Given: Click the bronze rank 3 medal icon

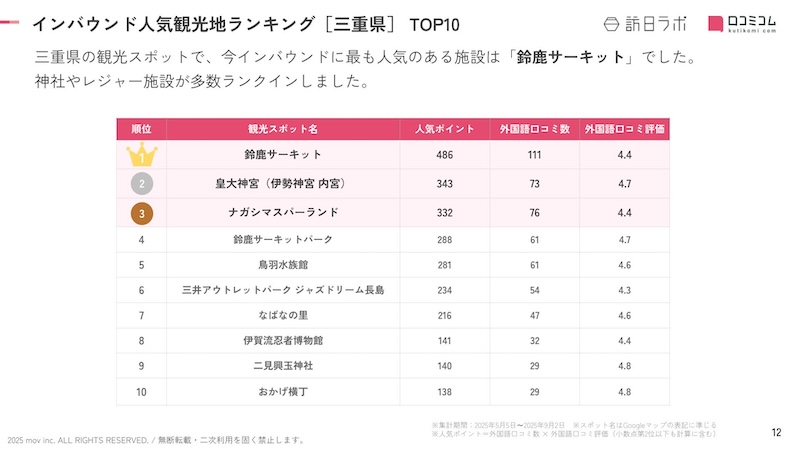Looking at the screenshot, I should point(142,212).
